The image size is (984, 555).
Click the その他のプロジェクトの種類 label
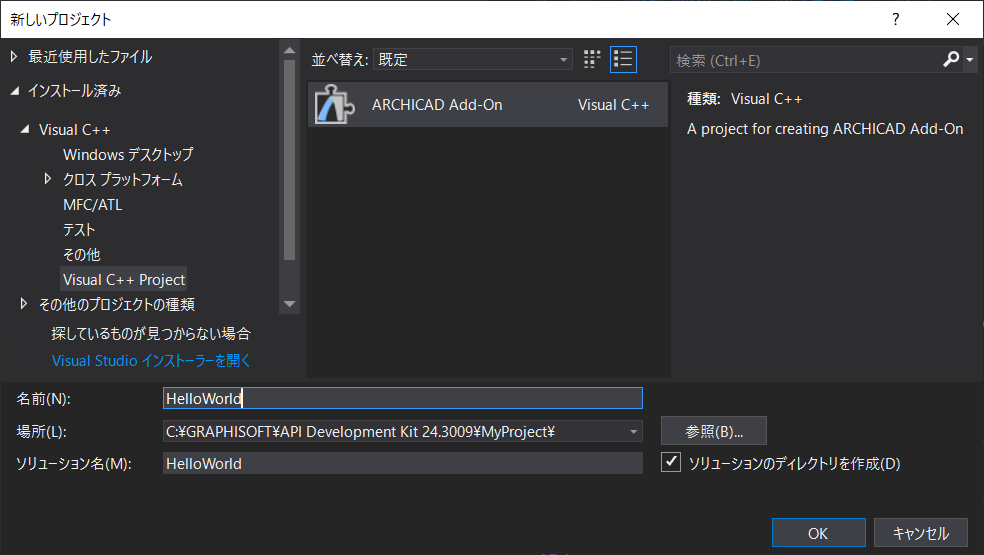(x=117, y=304)
